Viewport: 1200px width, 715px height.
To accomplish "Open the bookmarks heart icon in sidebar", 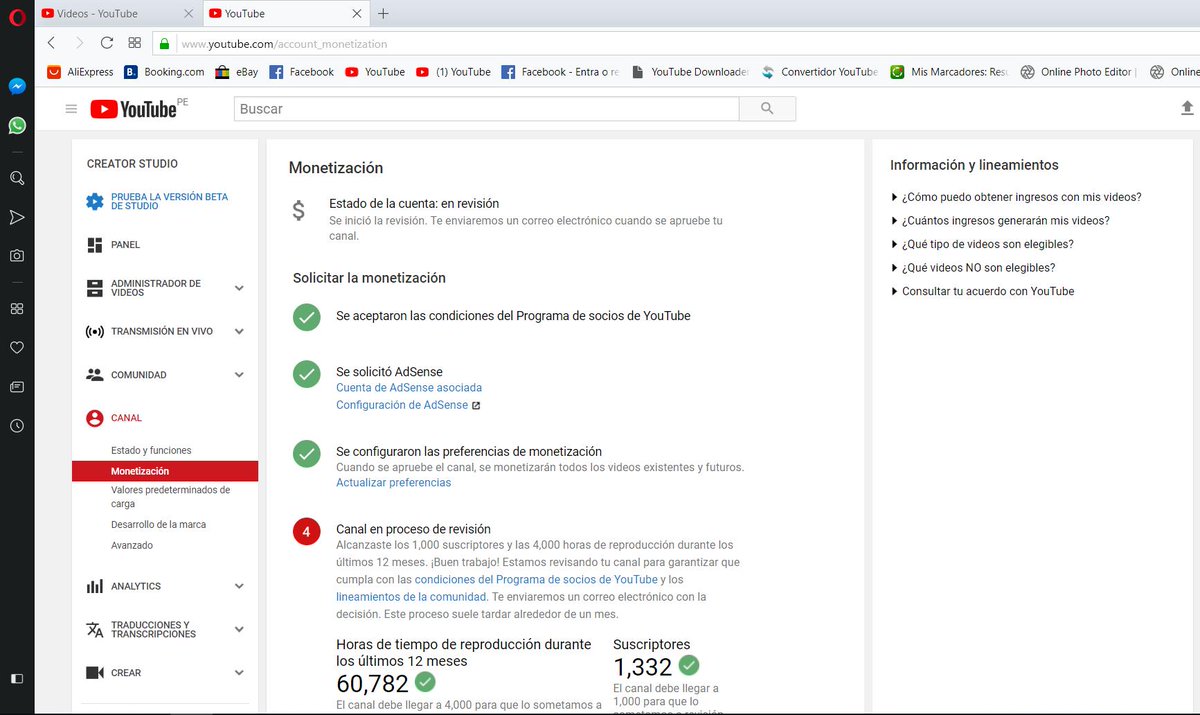I will (x=17, y=348).
